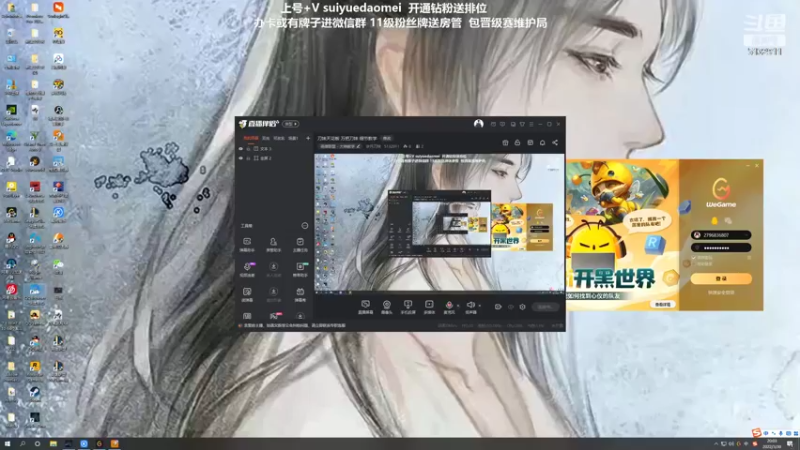Screen dimensions: 800x450
Task: Open taskbar search
Action: coord(22,444)
